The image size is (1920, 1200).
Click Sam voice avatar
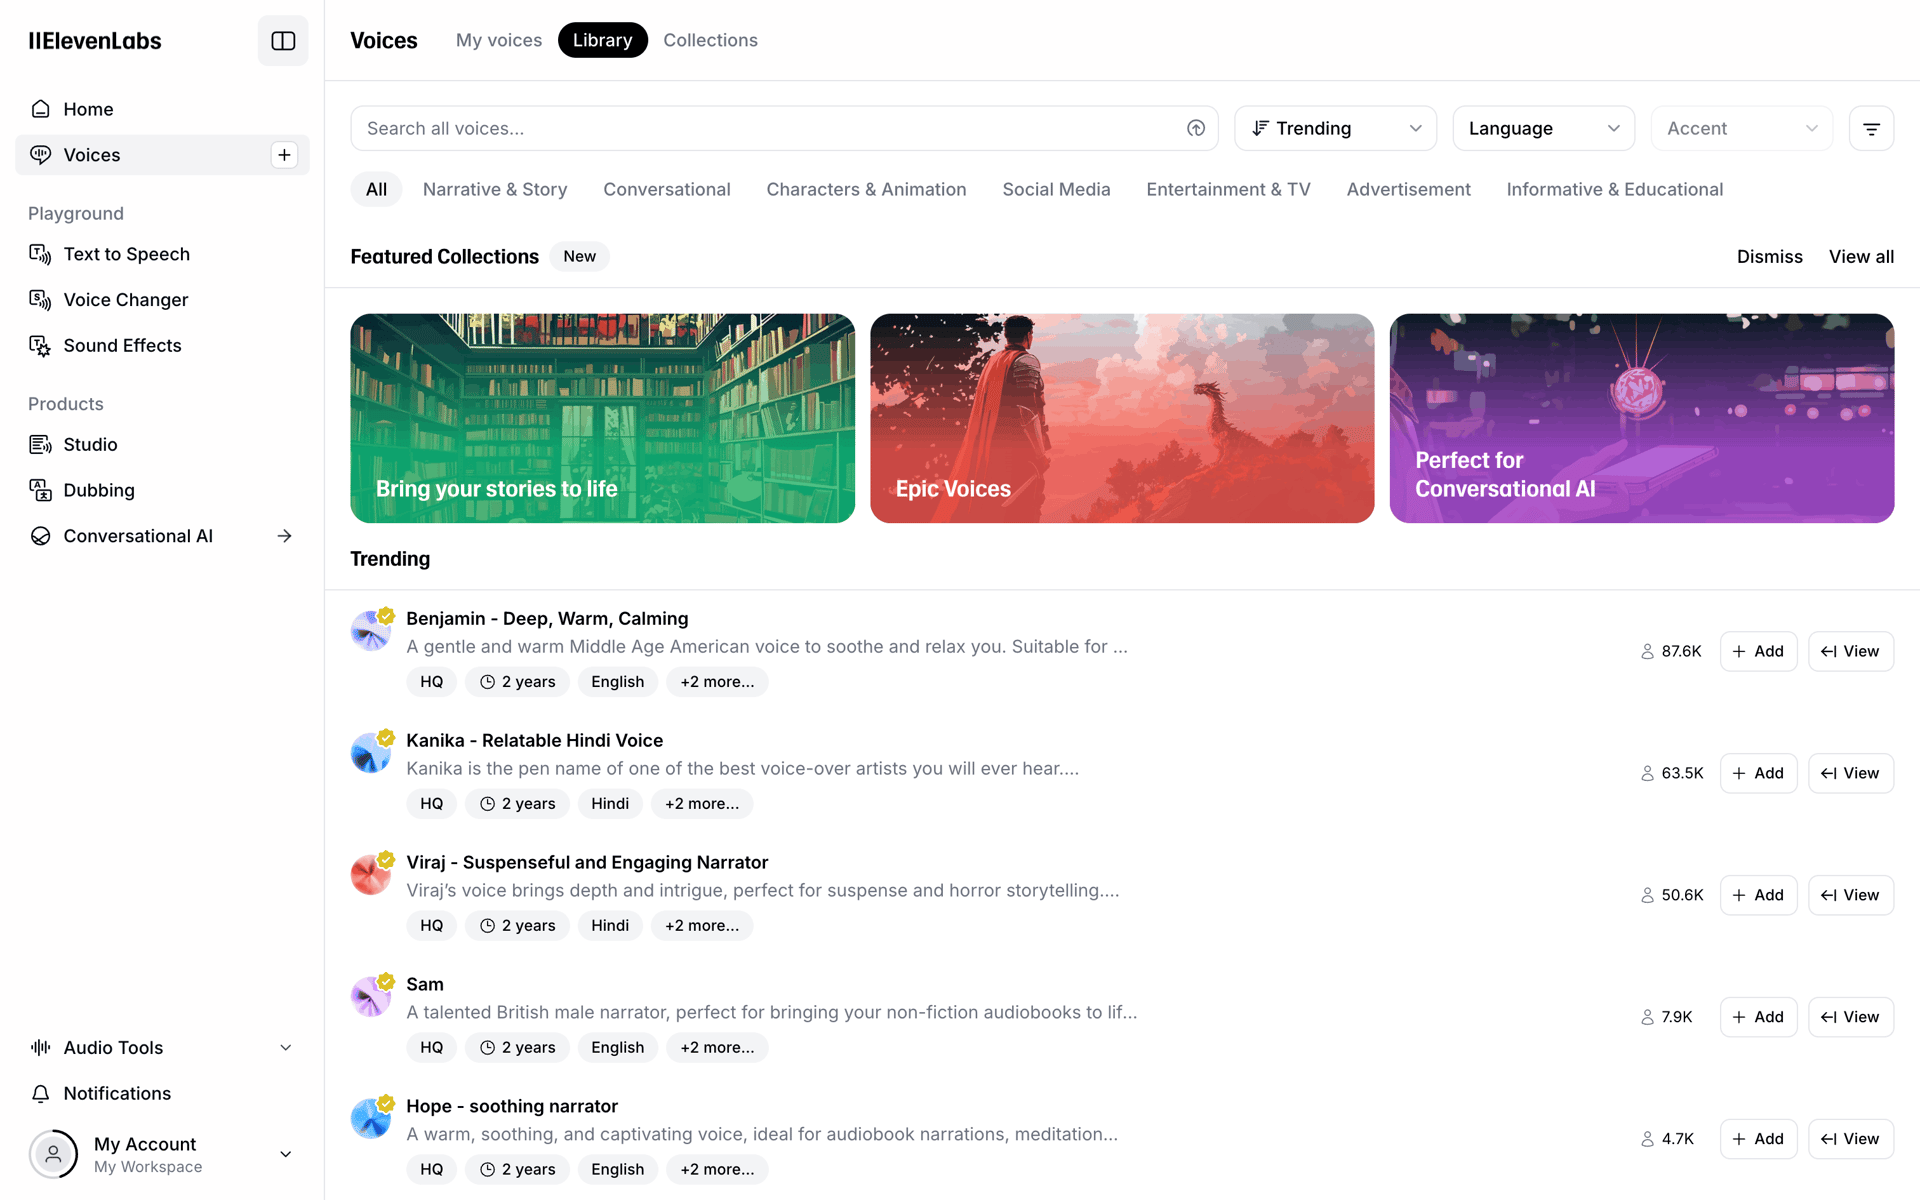pos(370,997)
